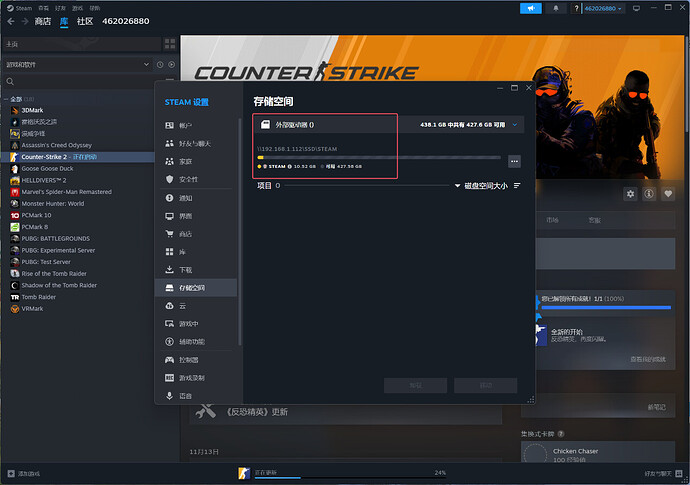Click the info icon on game page
This screenshot has width=690, height=485.
click(x=649, y=194)
